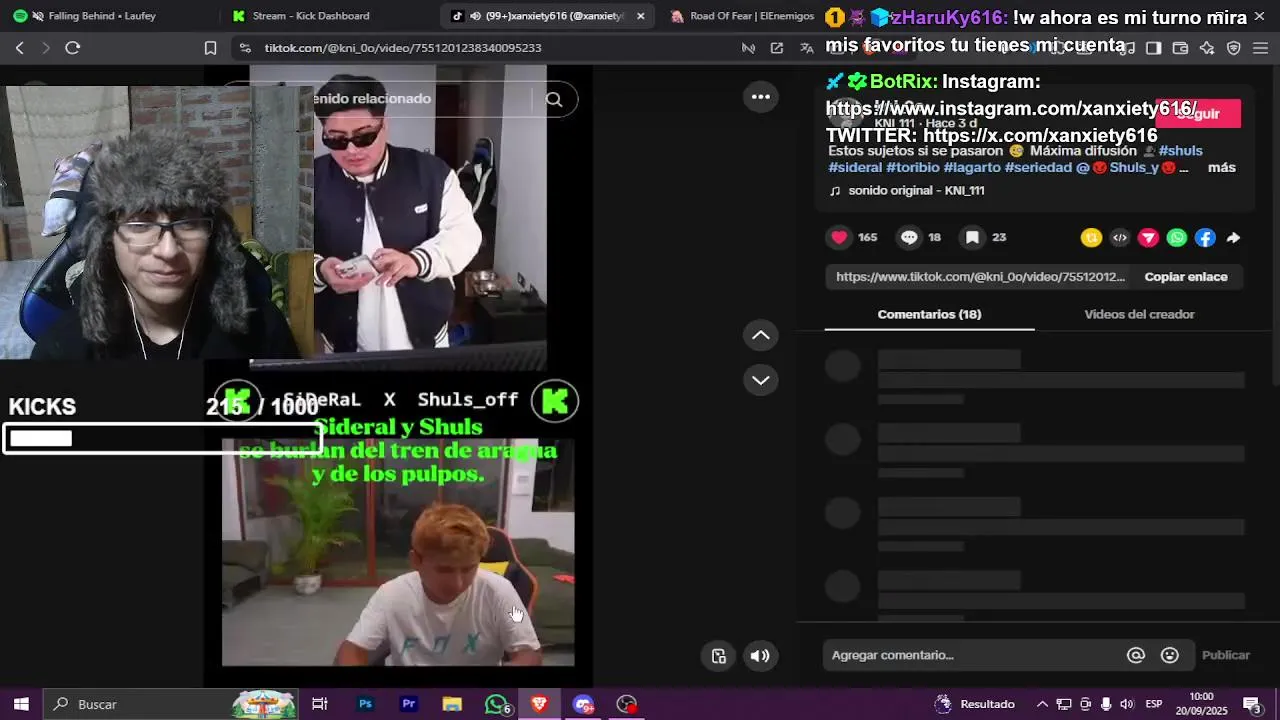Open the #lagarto hashtag link
1280x720 pixels.
[x=971, y=168]
